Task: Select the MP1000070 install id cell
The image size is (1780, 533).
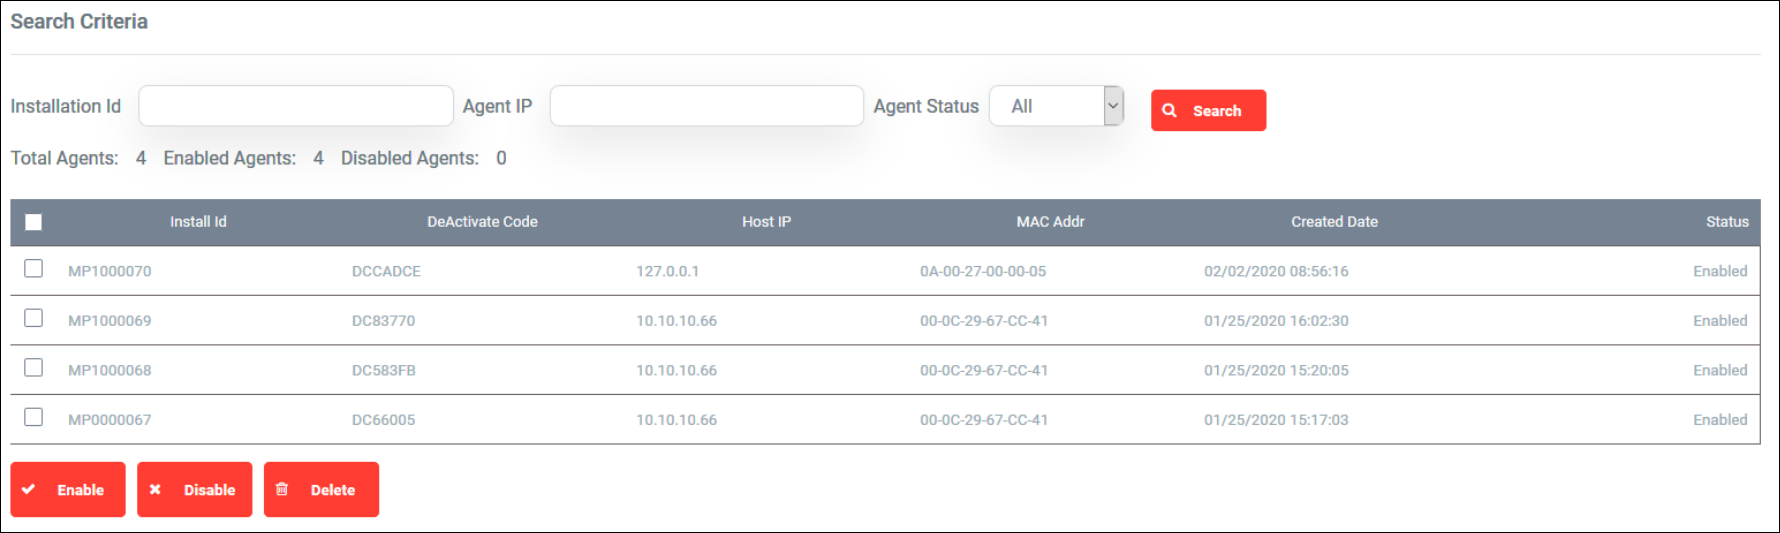Action: point(110,271)
